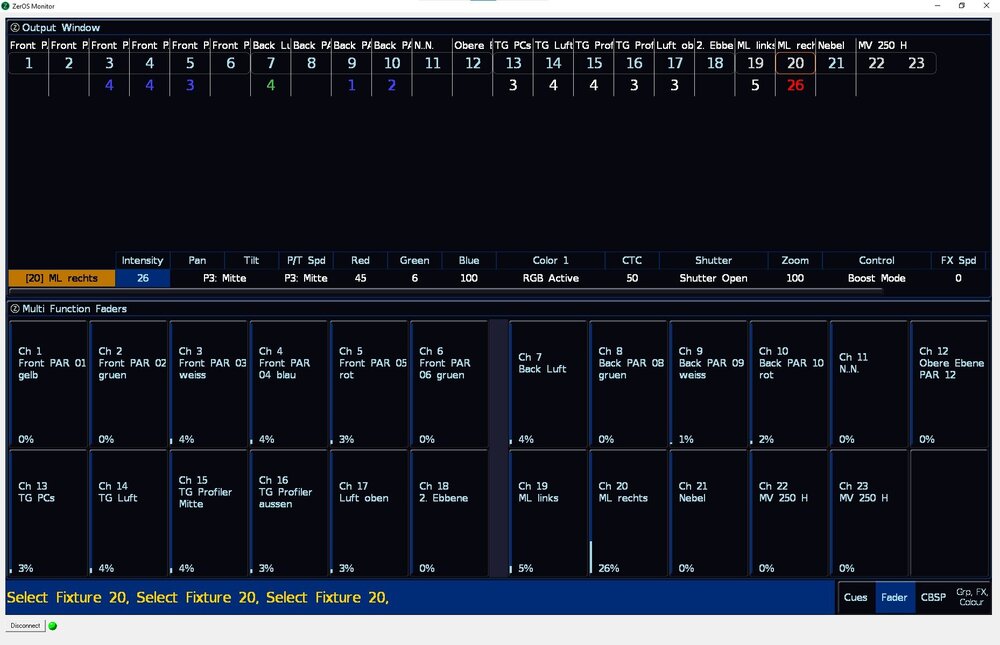Click the [20] ML rechts fixture label

[x=62, y=278]
